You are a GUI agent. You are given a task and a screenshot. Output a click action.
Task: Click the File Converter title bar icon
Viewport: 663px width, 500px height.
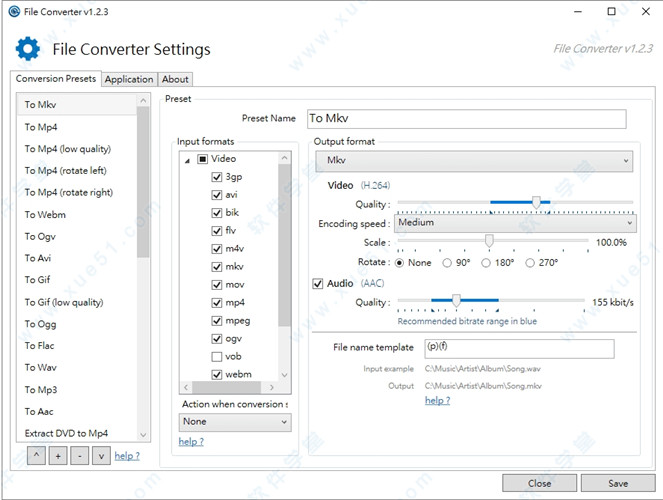(13, 11)
